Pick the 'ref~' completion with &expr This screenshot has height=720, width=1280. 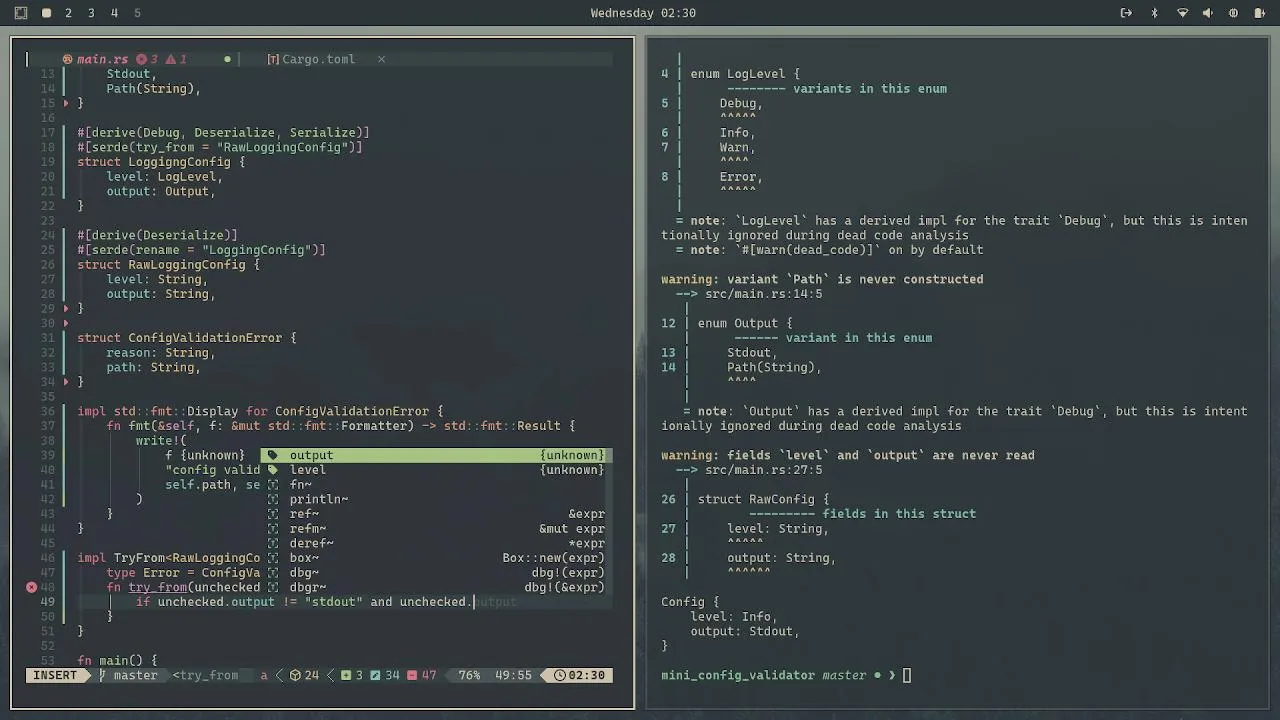[434, 514]
